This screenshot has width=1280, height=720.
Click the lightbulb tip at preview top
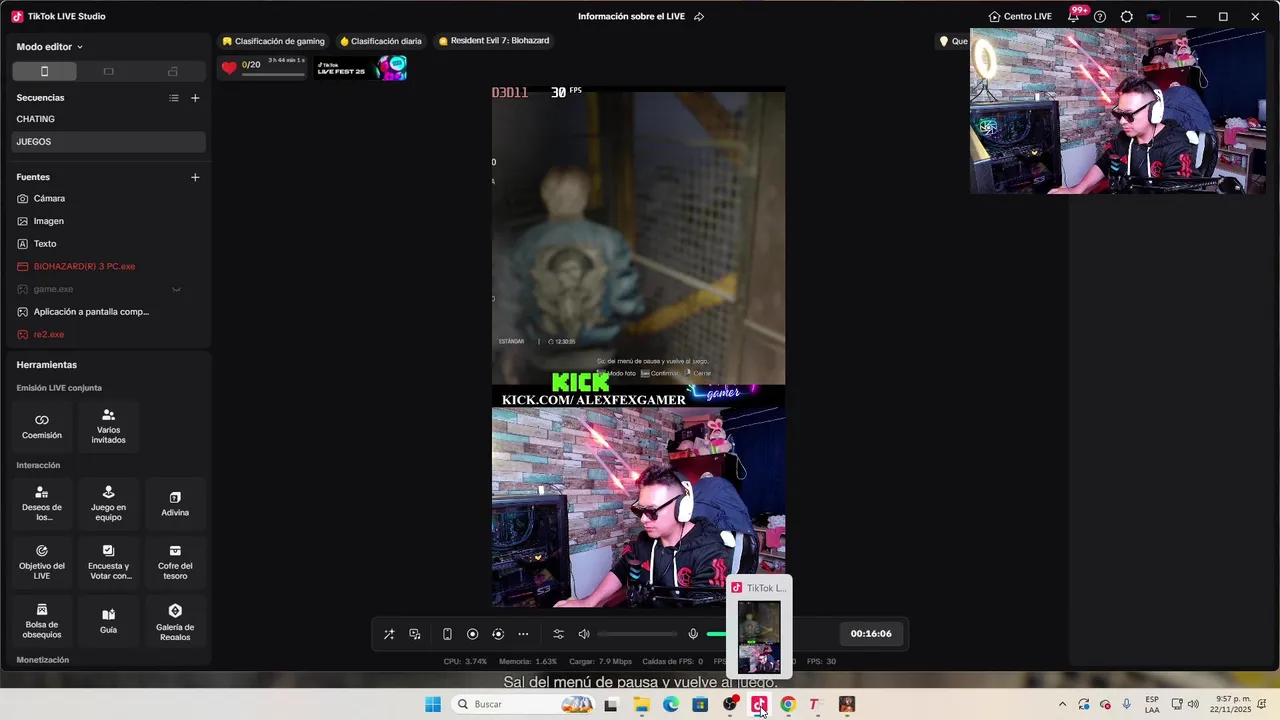click(943, 41)
